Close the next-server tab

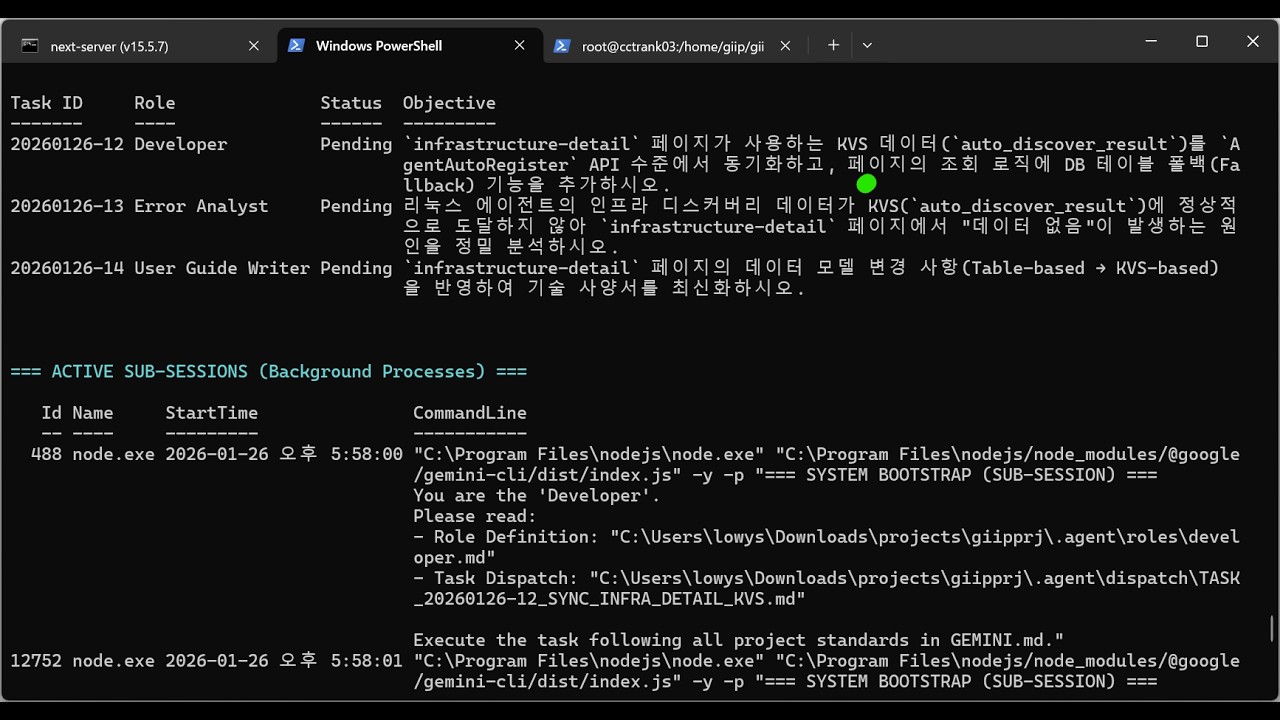point(253,46)
